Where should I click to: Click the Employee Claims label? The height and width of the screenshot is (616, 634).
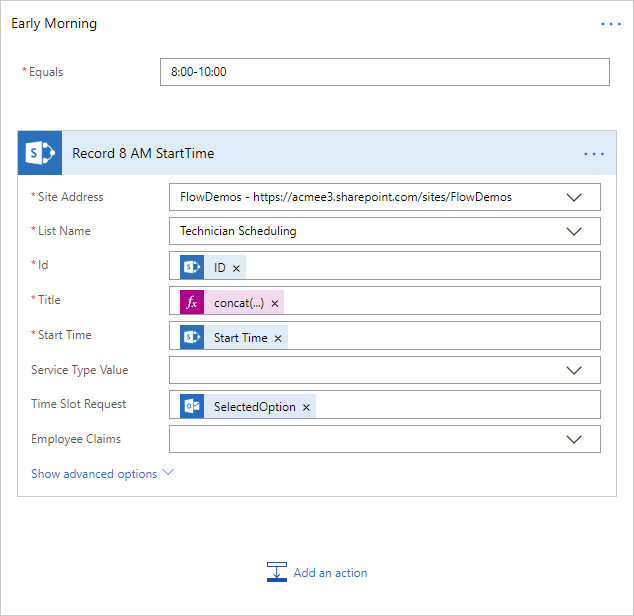coord(76,439)
